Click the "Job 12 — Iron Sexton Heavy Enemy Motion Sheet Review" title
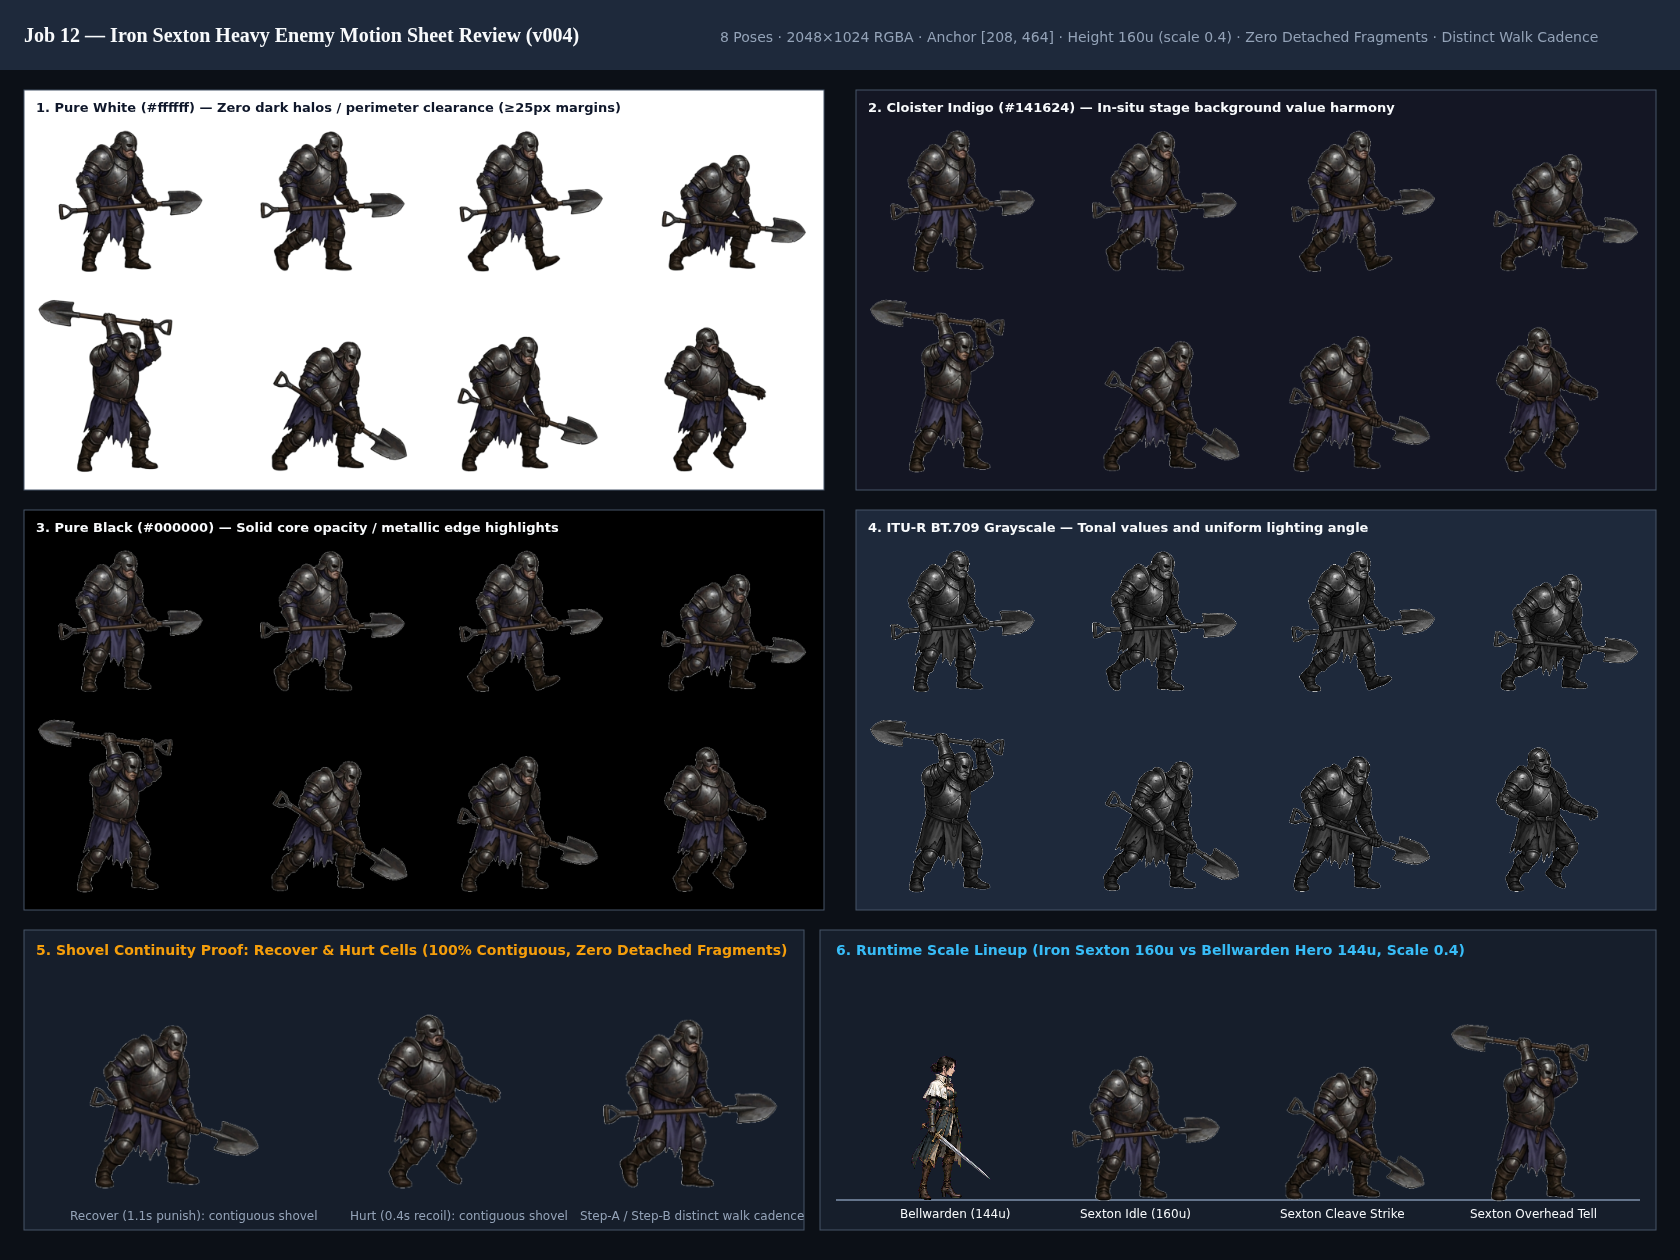The height and width of the screenshot is (1260, 1680). coord(301,36)
